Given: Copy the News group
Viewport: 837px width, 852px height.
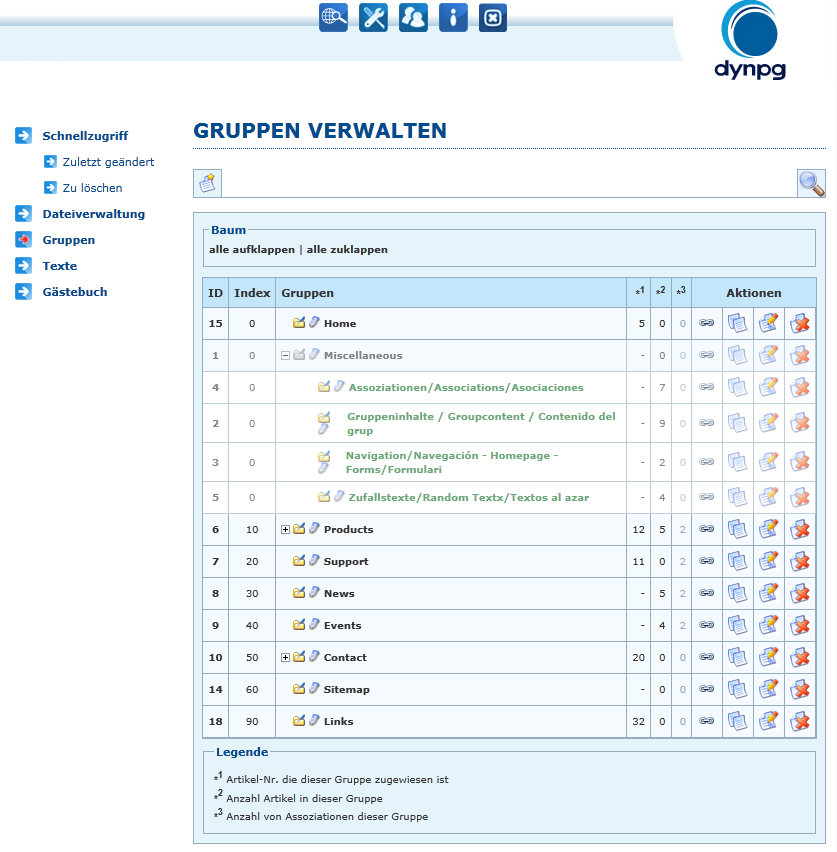Looking at the screenshot, I should (x=737, y=593).
